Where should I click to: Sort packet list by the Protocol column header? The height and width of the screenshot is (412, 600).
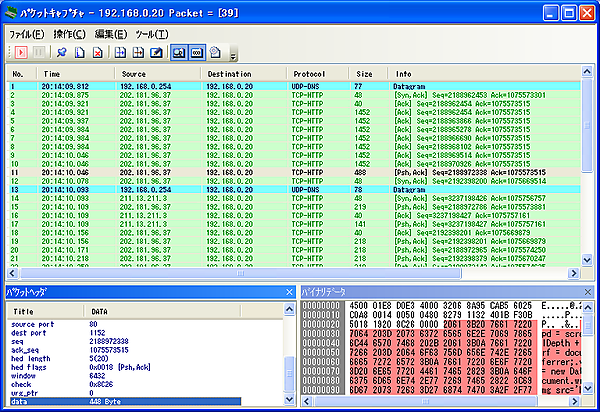click(310, 74)
